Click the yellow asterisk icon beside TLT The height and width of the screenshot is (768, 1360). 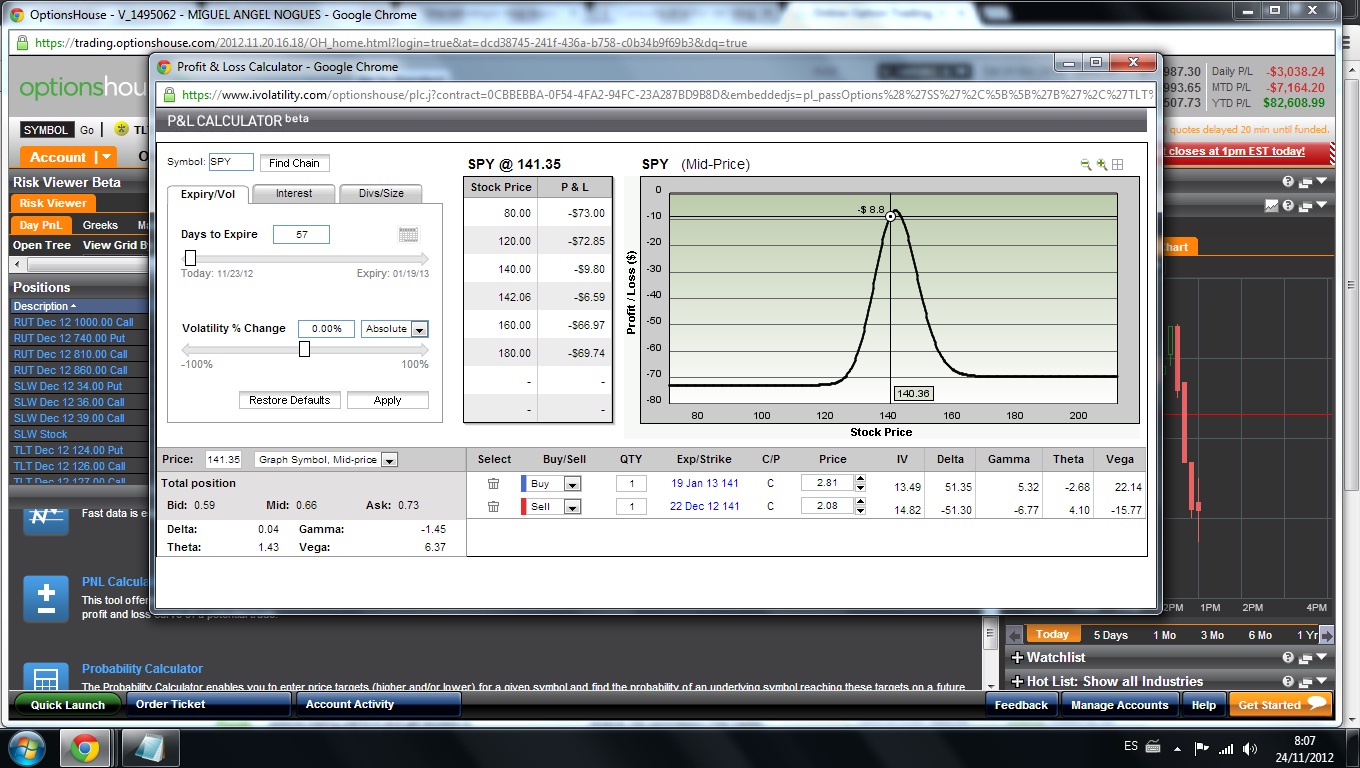pyautogui.click(x=121, y=129)
